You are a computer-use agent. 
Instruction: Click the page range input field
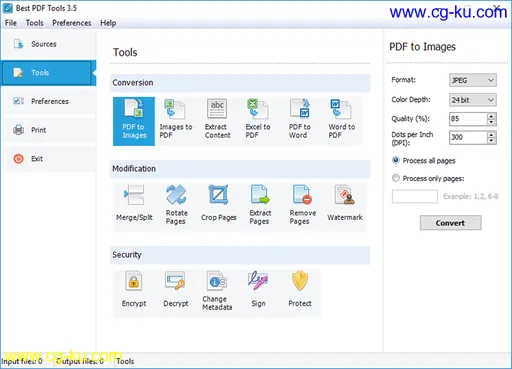pos(415,196)
